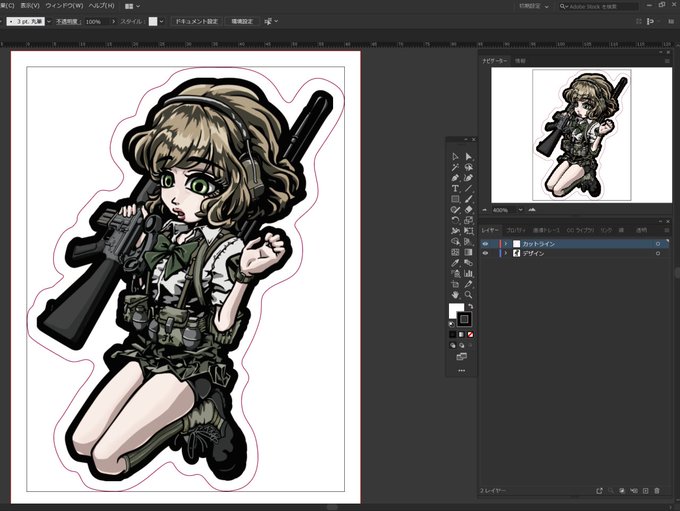
Task: Select the Mesh tool
Action: tap(455, 252)
